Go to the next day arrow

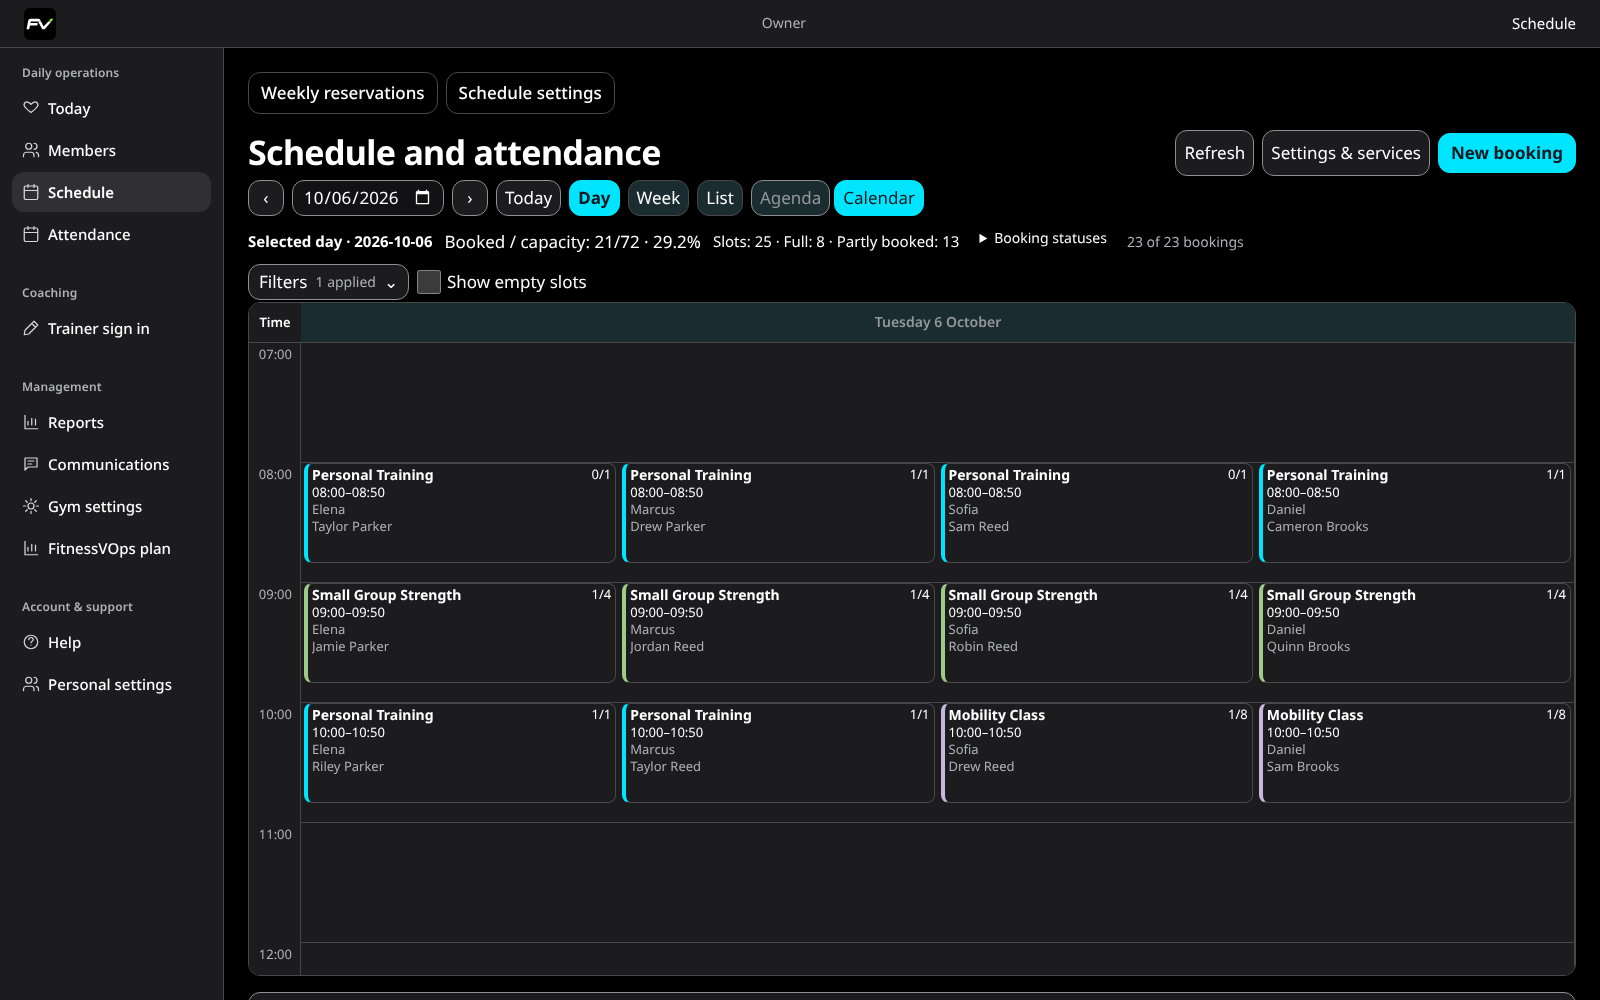[470, 198]
